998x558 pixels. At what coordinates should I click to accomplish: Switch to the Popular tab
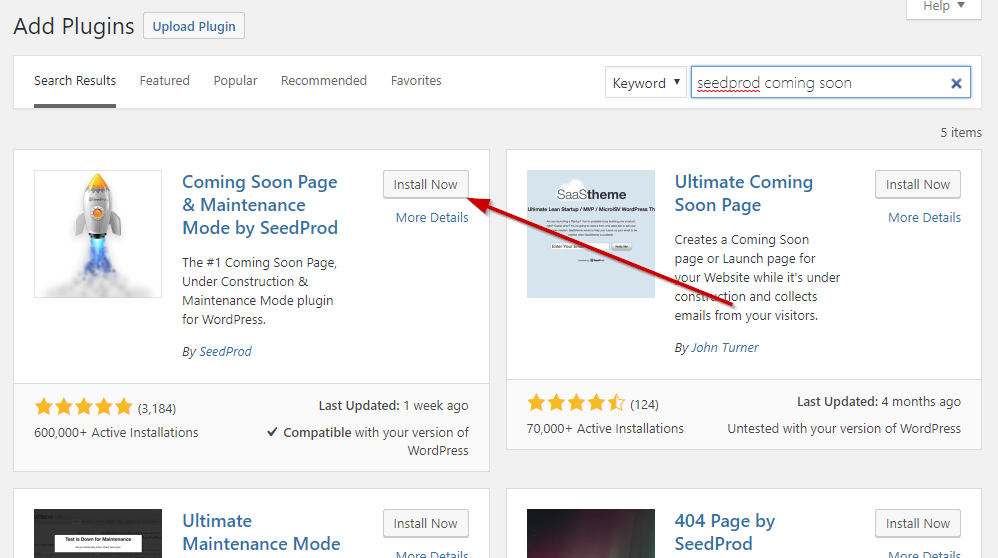point(235,81)
